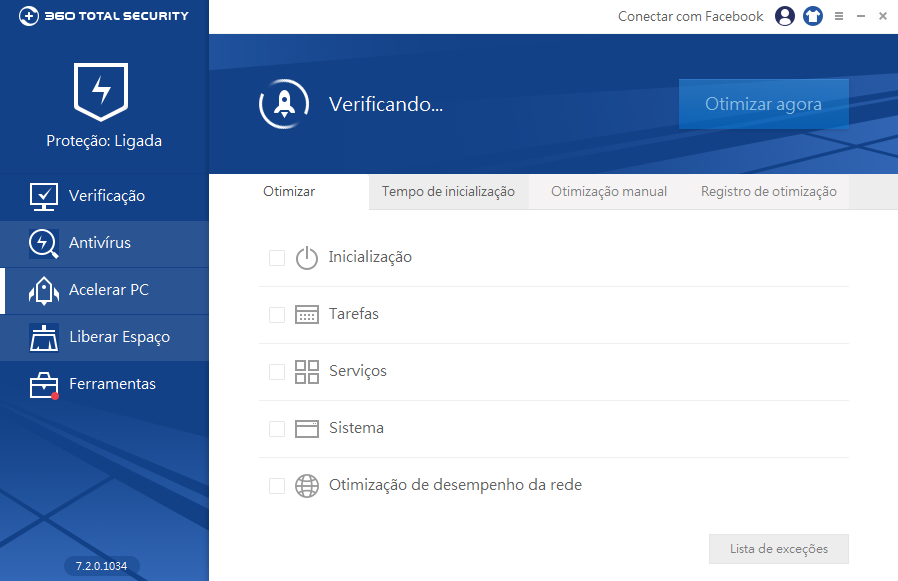Click the user account avatar icon
Viewport: 898px width, 581px height.
click(785, 16)
